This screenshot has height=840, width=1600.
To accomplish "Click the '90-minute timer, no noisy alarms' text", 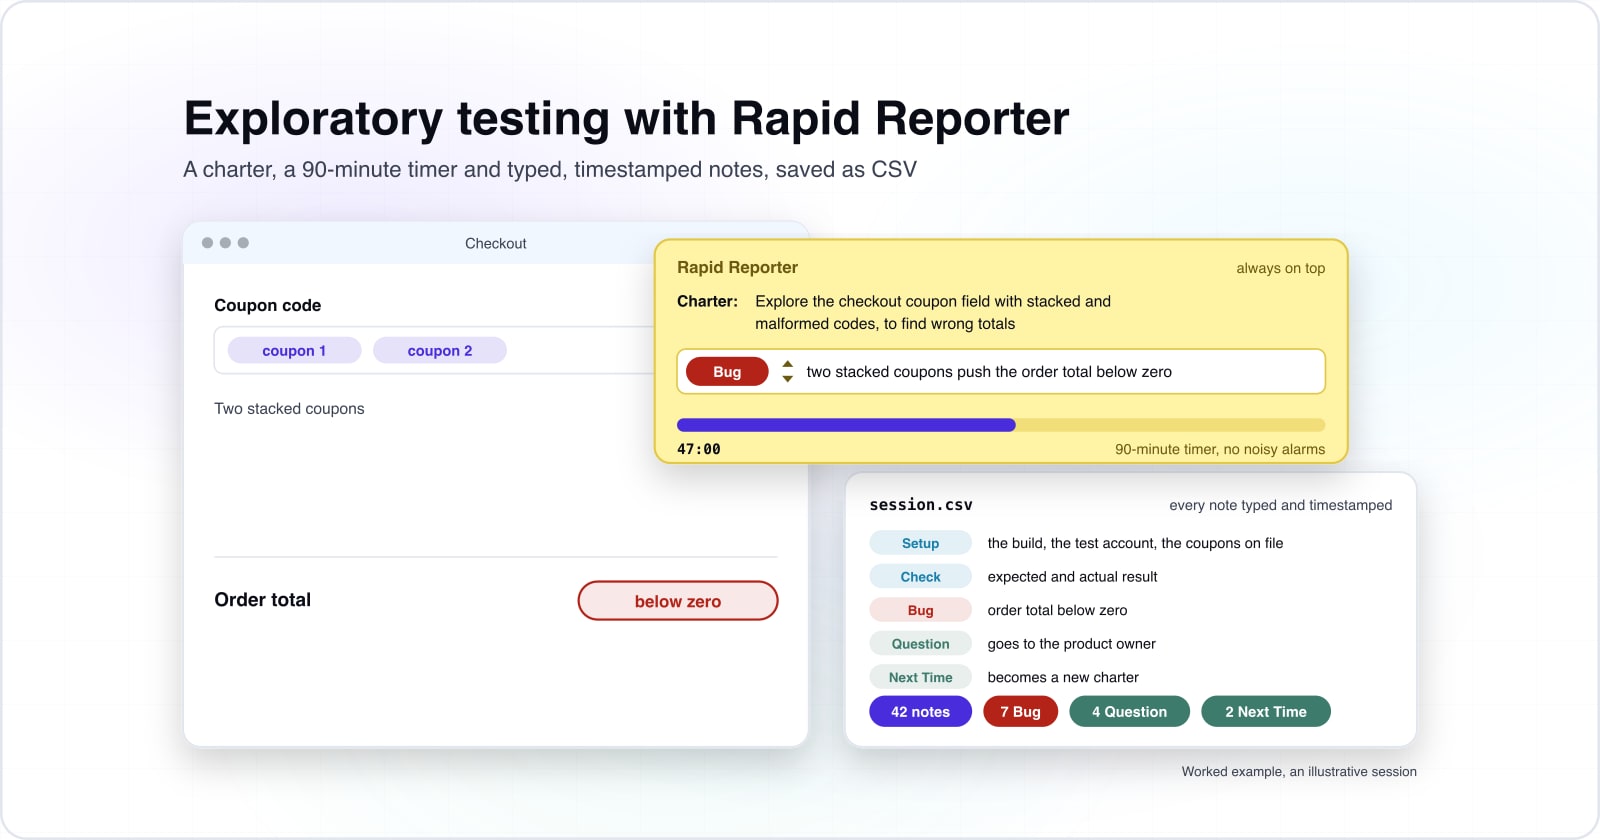I will [x=1220, y=449].
